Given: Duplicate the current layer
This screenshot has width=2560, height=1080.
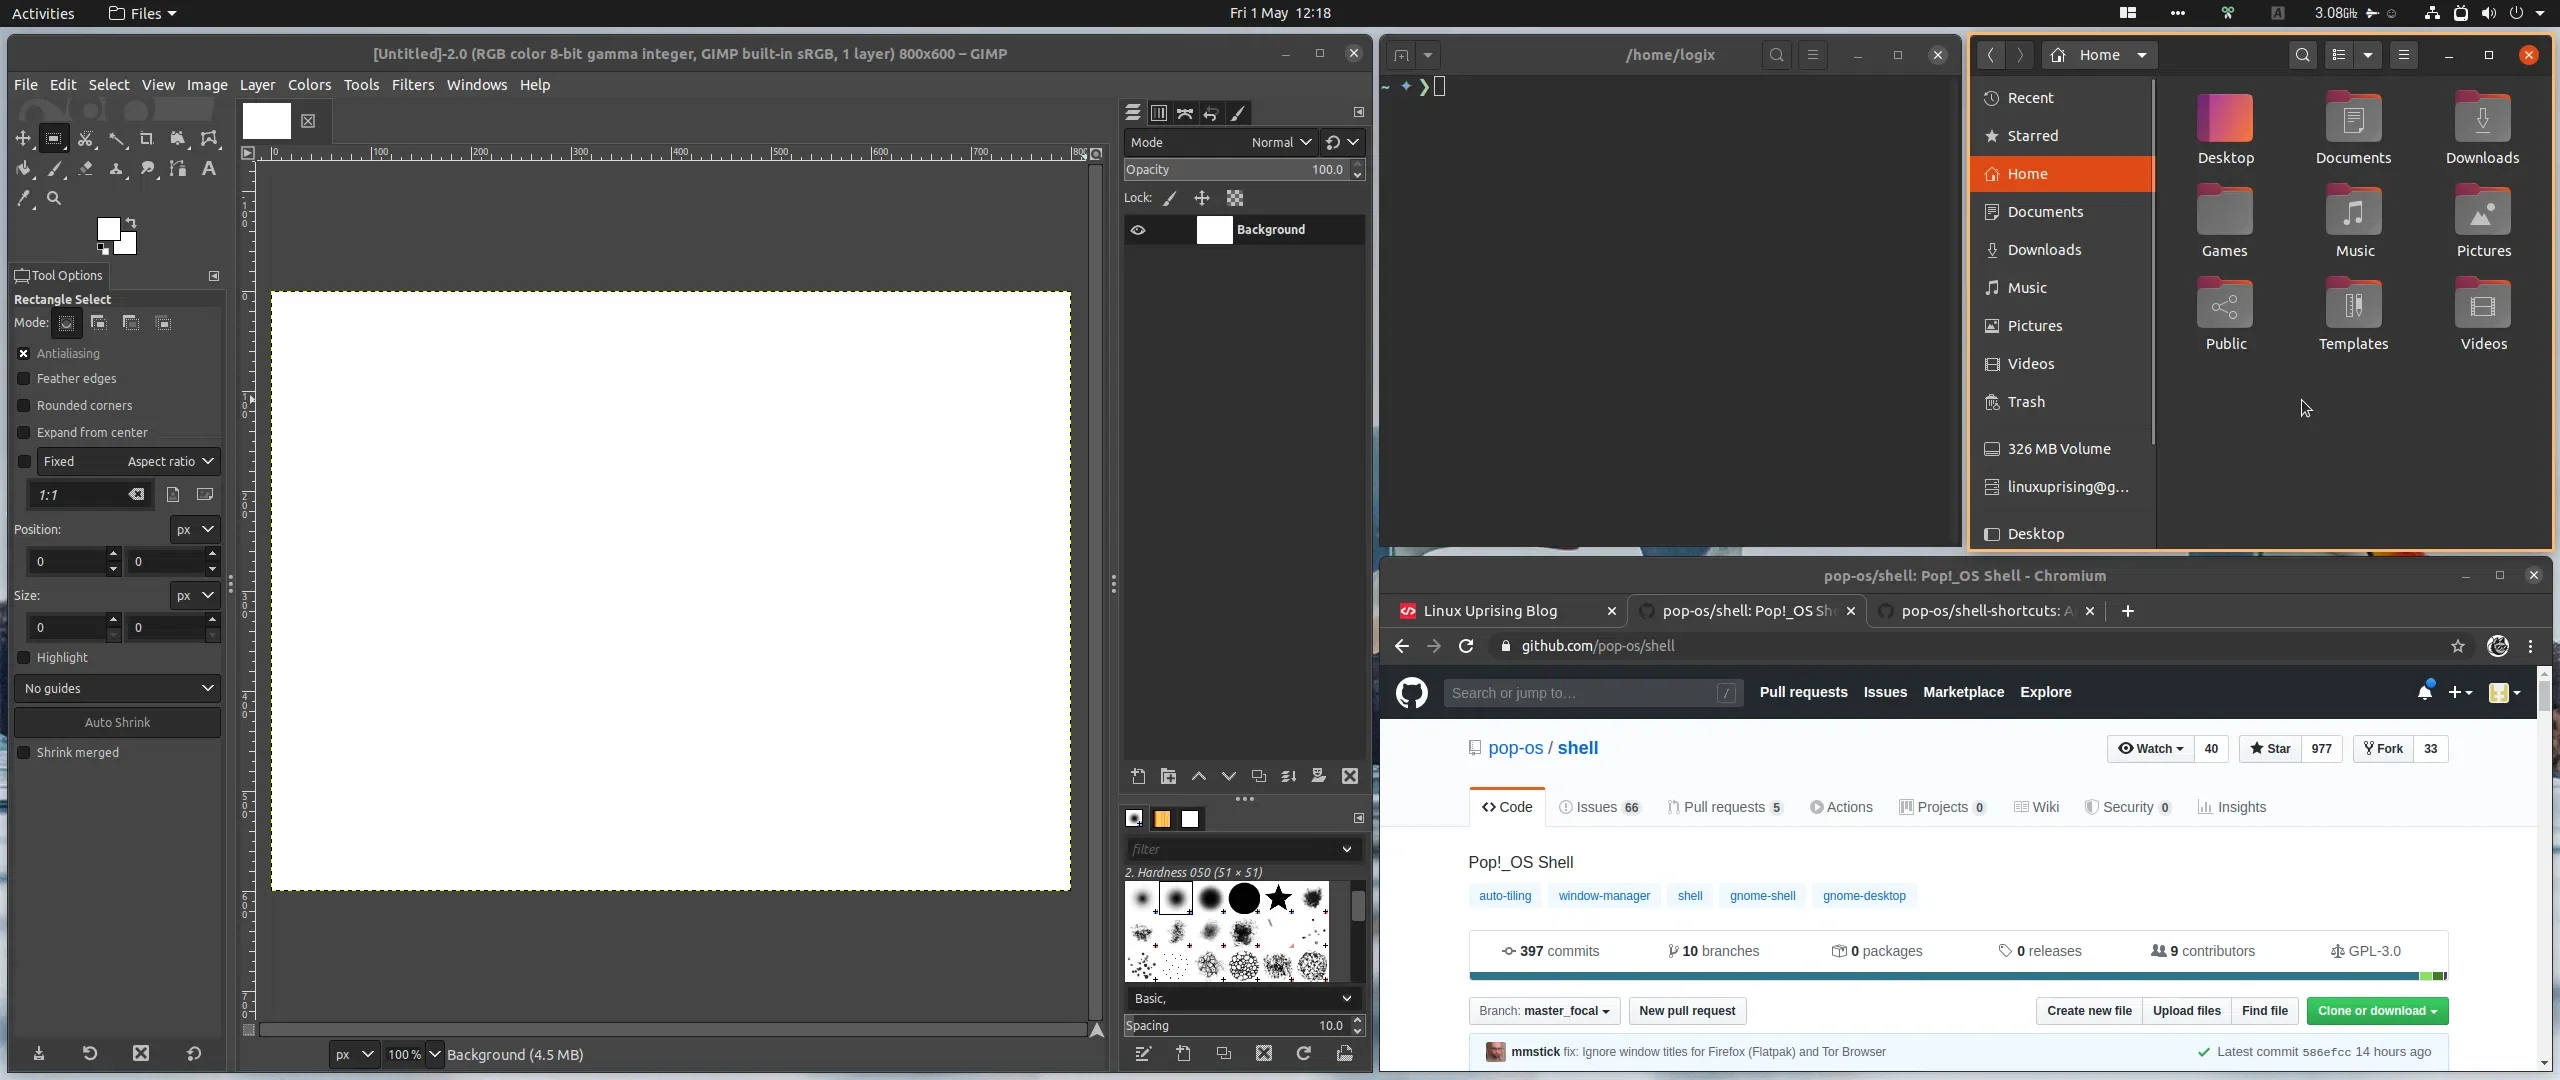Looking at the screenshot, I should [x=1258, y=776].
